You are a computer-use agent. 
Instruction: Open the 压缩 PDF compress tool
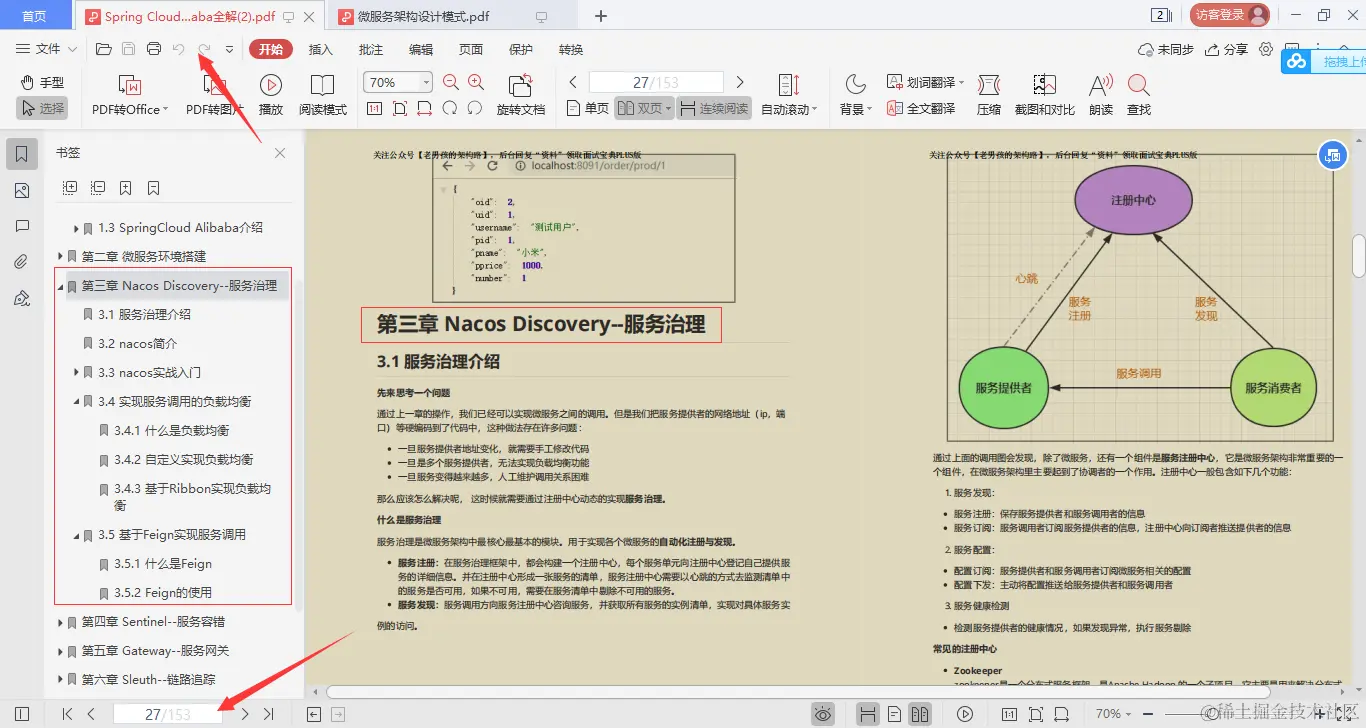(x=989, y=95)
